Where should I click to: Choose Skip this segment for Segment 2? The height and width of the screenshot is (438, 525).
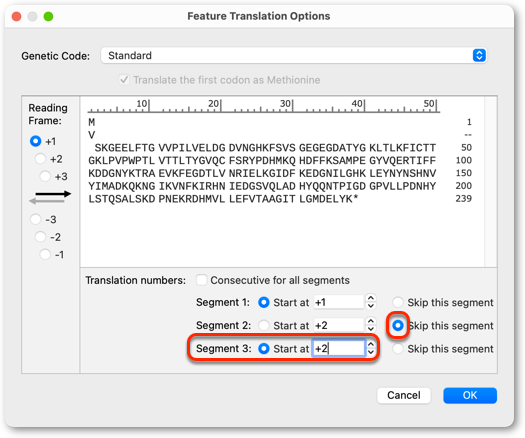pos(398,325)
